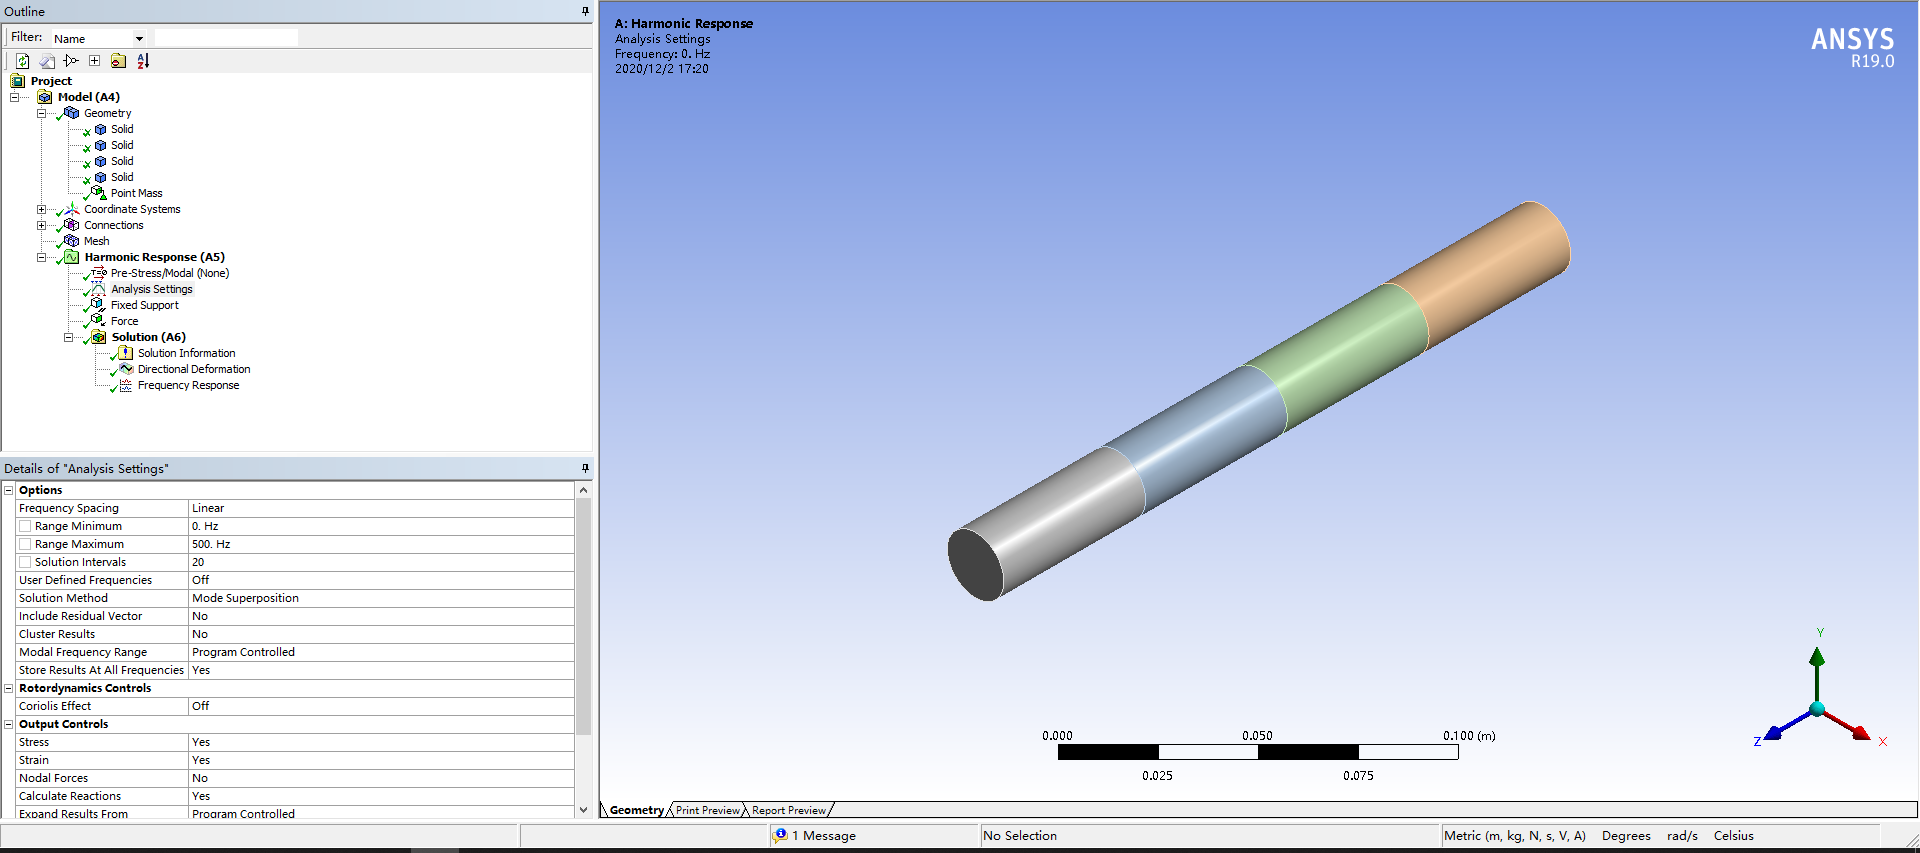Click the A-Z sort icon in Outline toolbar
This screenshot has width=1920, height=853.
click(143, 61)
